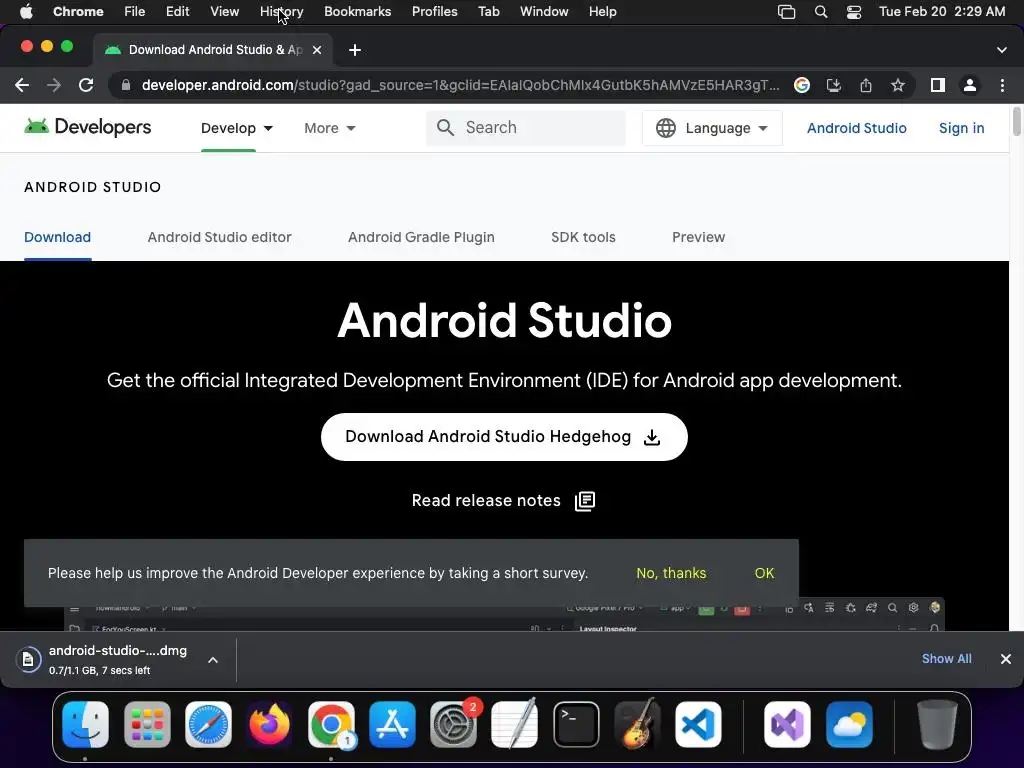Bookmark this page with the star icon
This screenshot has width=1024, height=768.
(898, 85)
